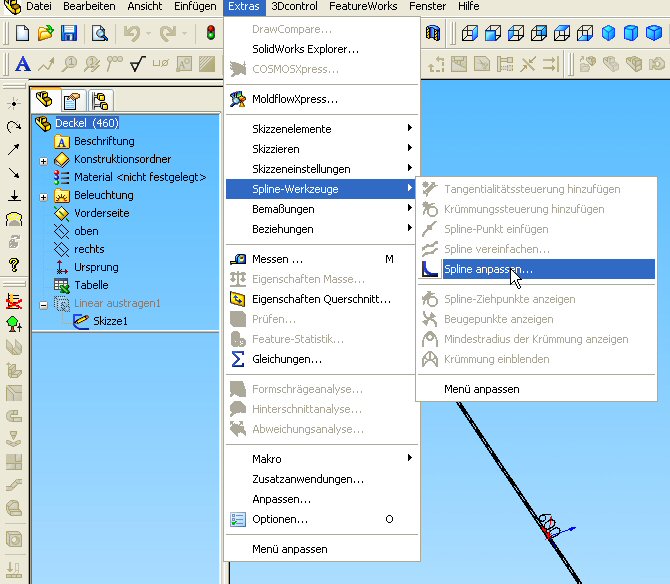Screen dimensions: 670x584
Task: Click the Gleichungen sigma icon
Action: click(238, 359)
